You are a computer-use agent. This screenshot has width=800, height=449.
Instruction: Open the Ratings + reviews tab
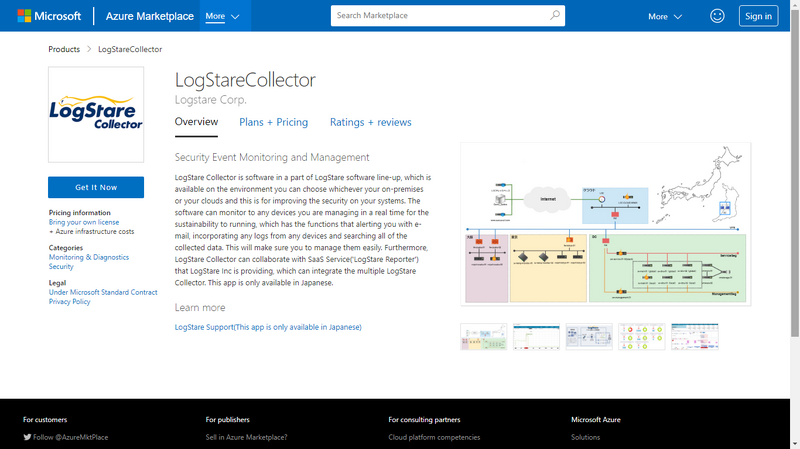click(x=370, y=122)
